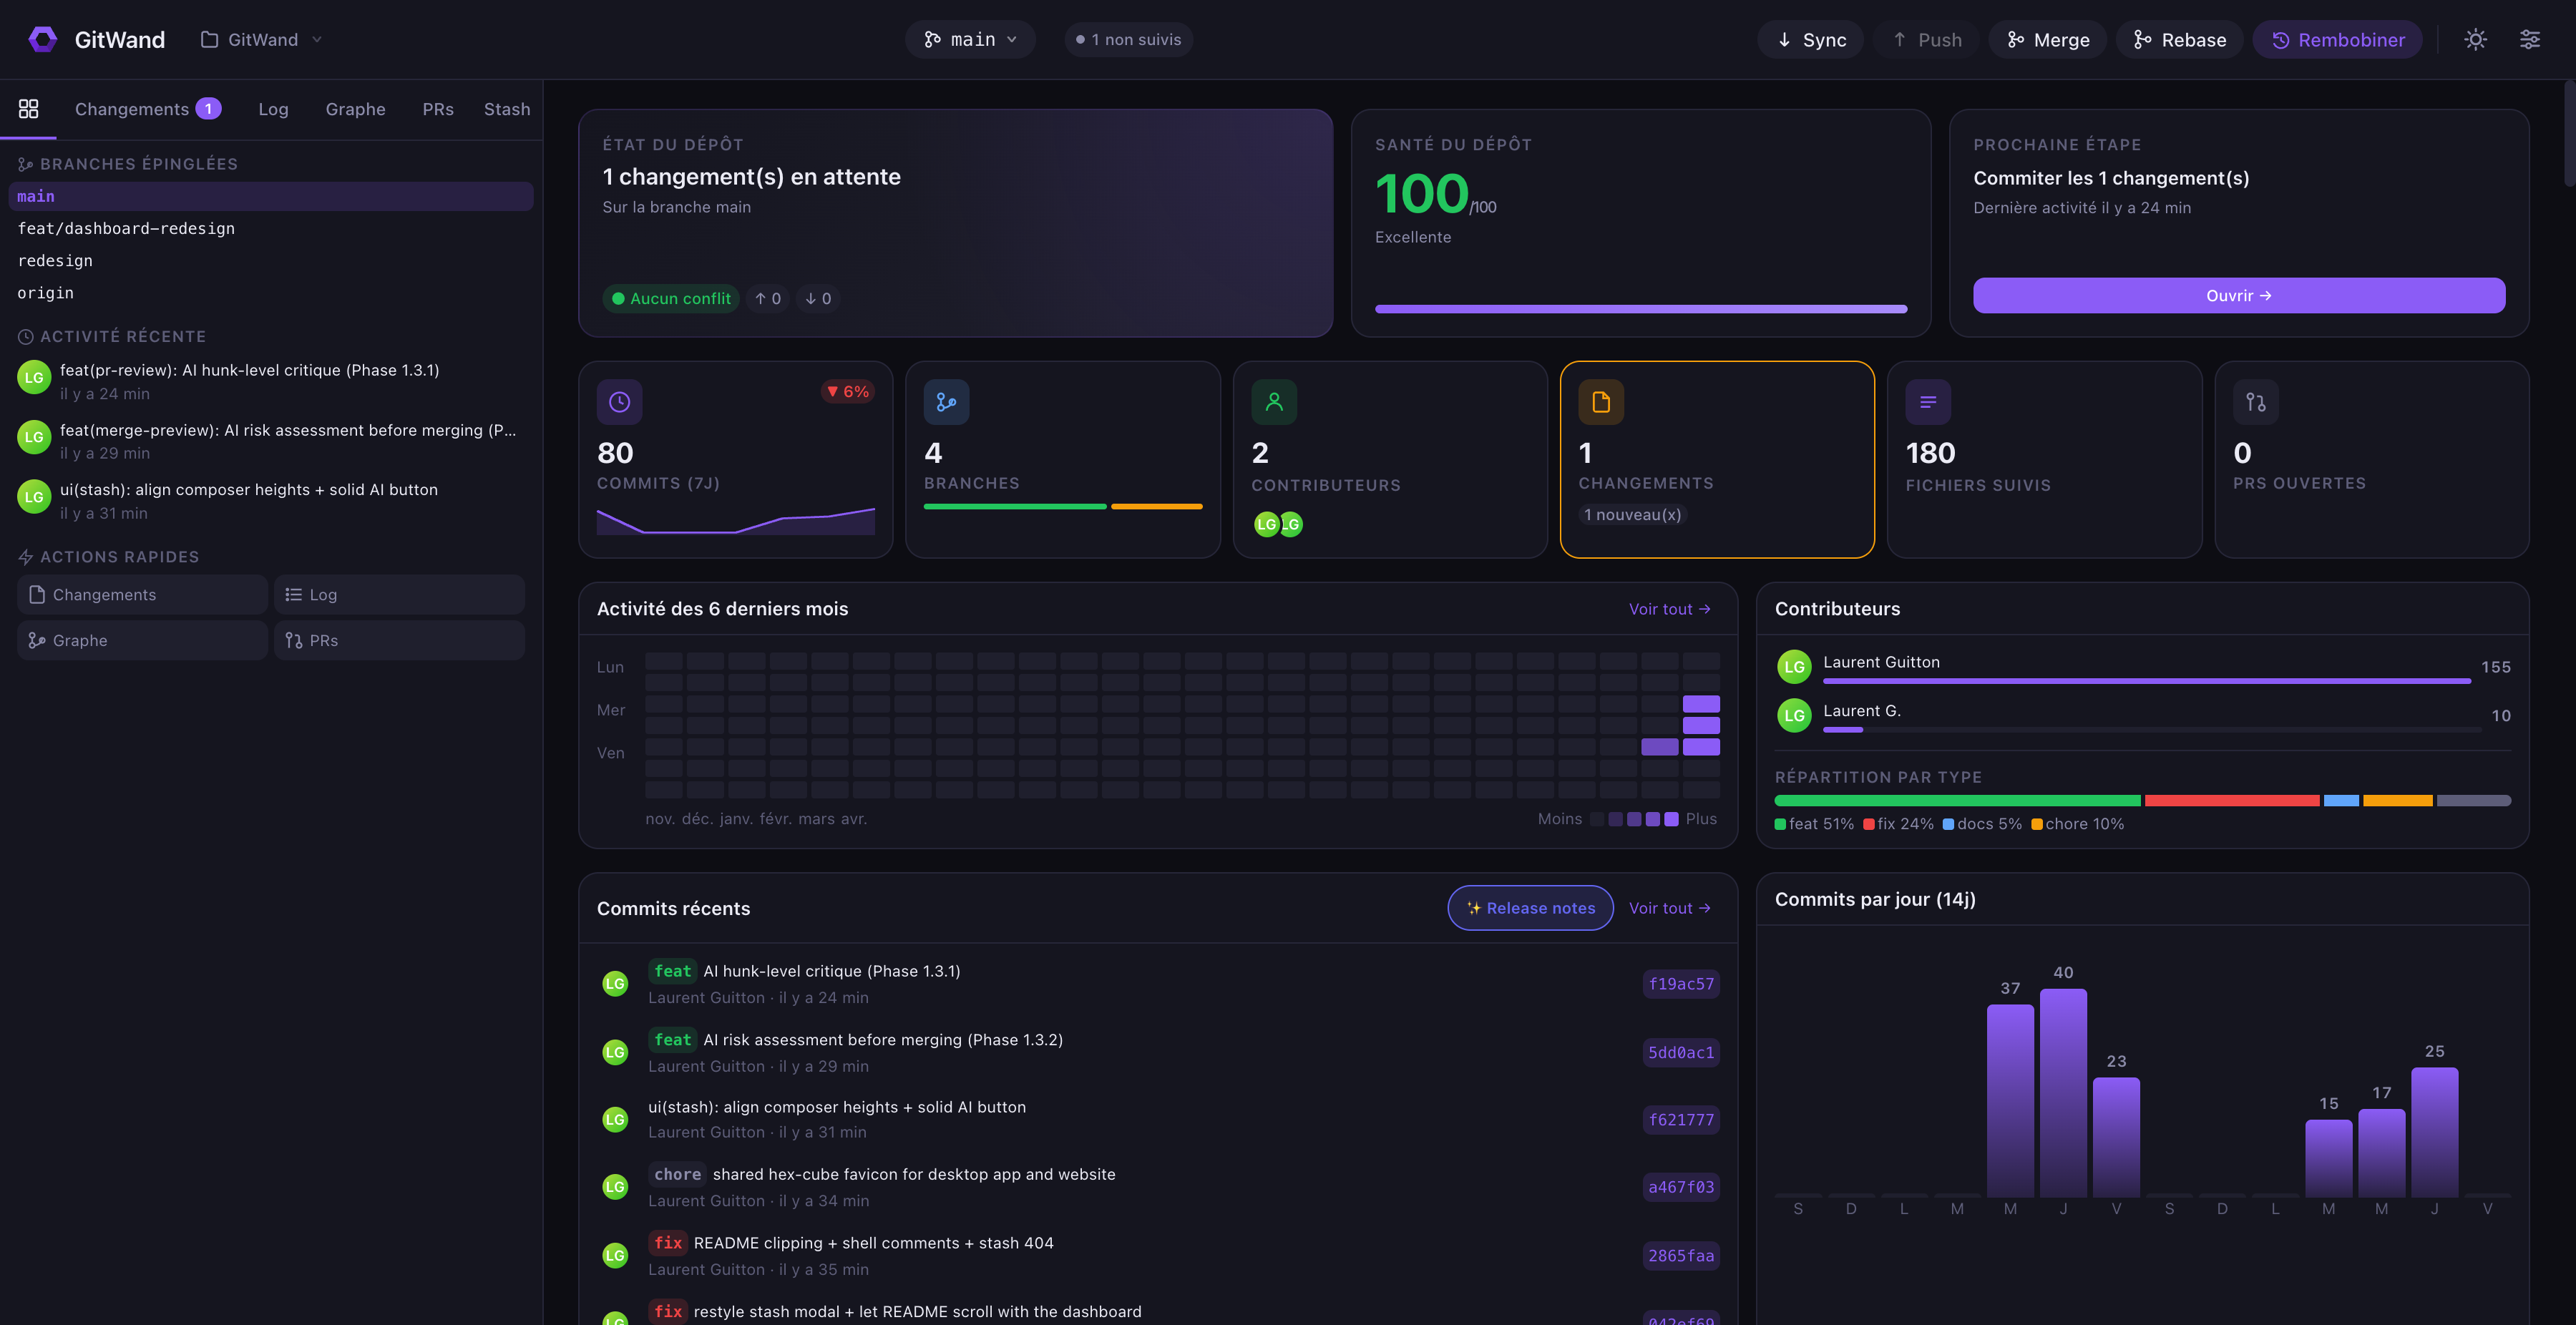2576x1325 pixels.
Task: Select the Graphe quick action icon
Action: pos(36,640)
